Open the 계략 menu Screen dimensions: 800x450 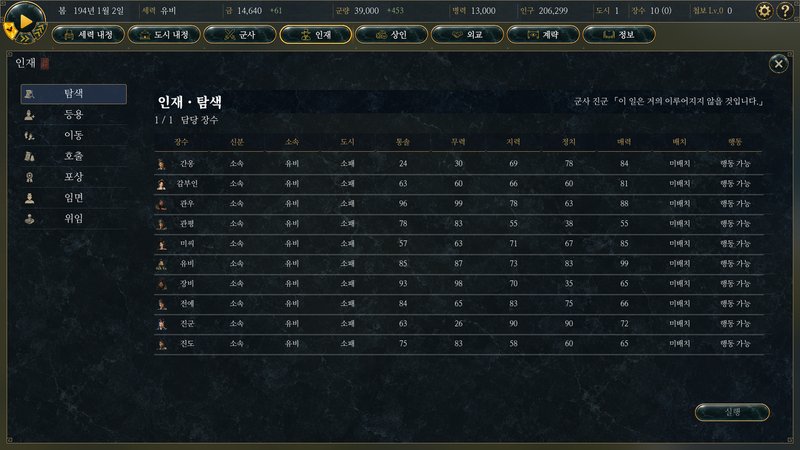coord(543,35)
